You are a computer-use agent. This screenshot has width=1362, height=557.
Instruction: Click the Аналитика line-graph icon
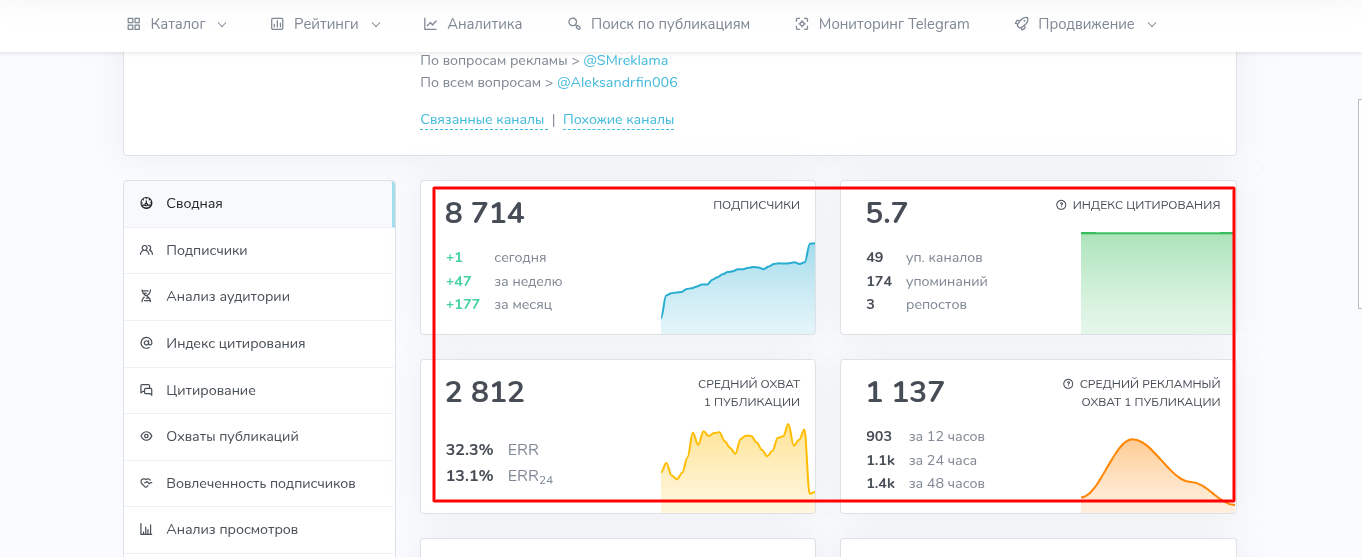coord(430,24)
